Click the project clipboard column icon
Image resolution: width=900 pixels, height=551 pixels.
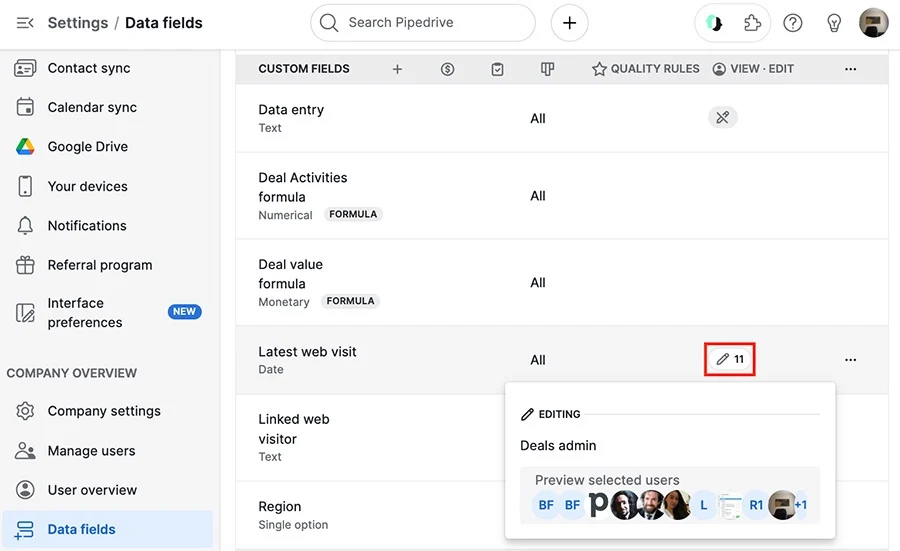498,69
